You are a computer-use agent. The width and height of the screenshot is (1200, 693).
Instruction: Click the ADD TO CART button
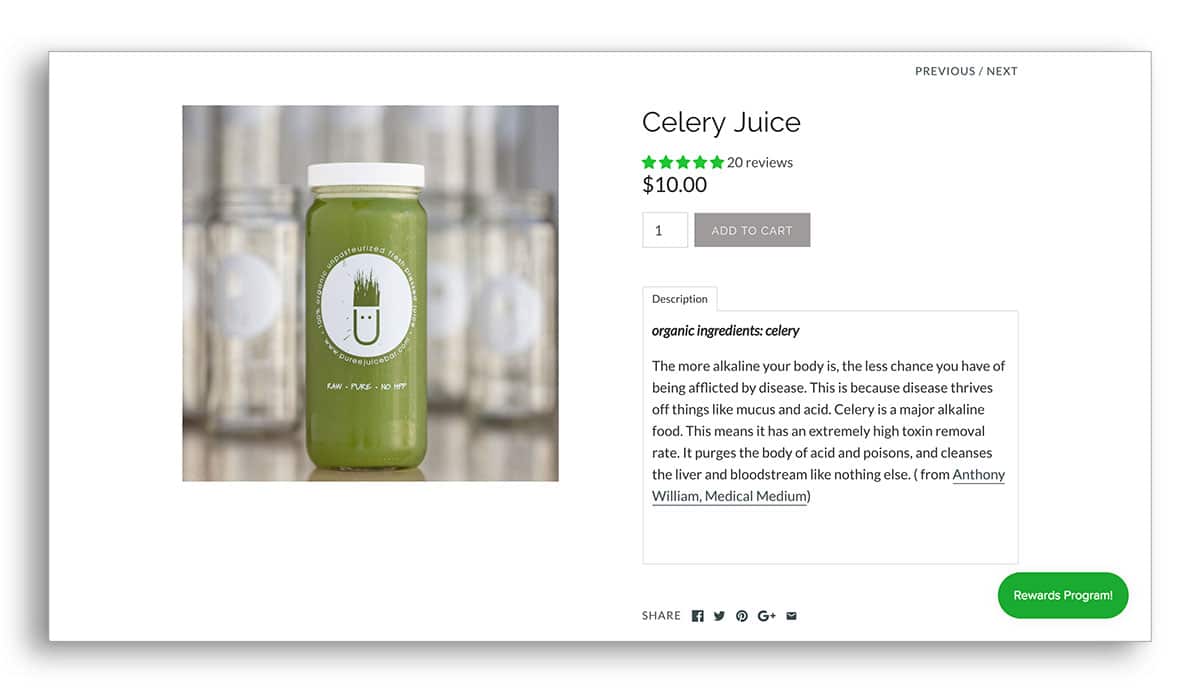pyautogui.click(x=752, y=230)
